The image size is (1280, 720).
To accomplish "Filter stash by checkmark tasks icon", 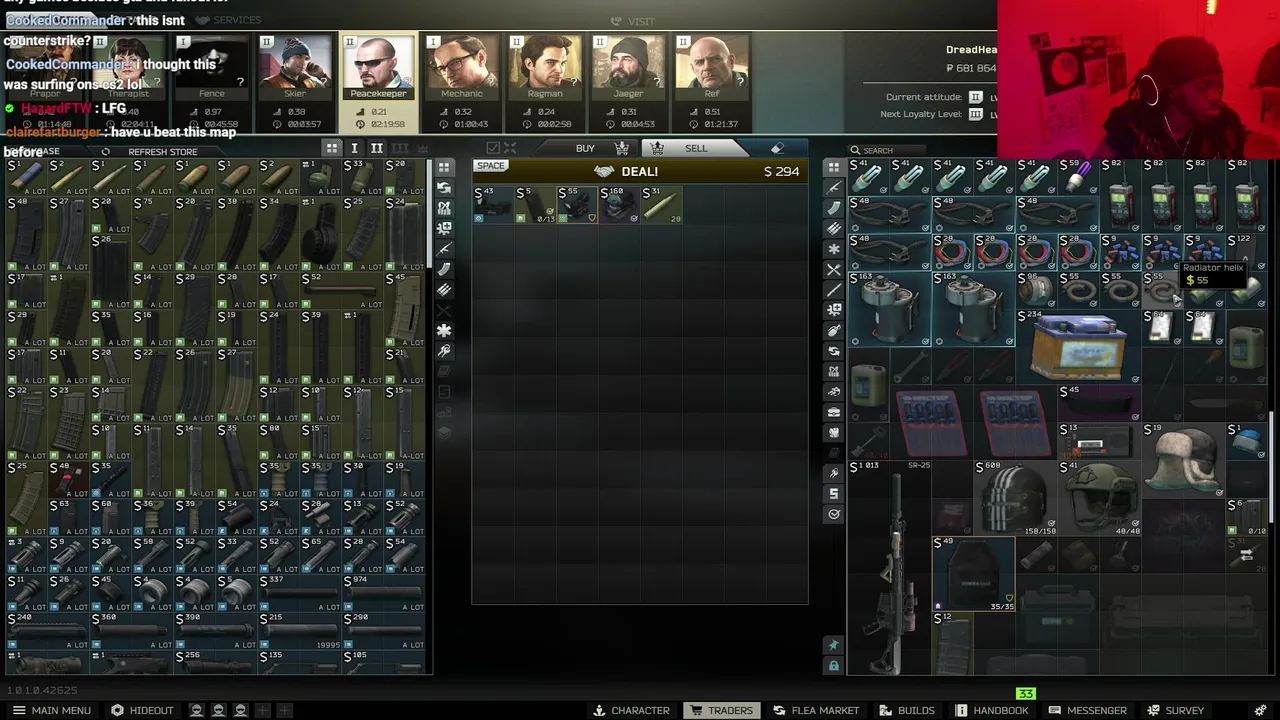I will (x=834, y=514).
